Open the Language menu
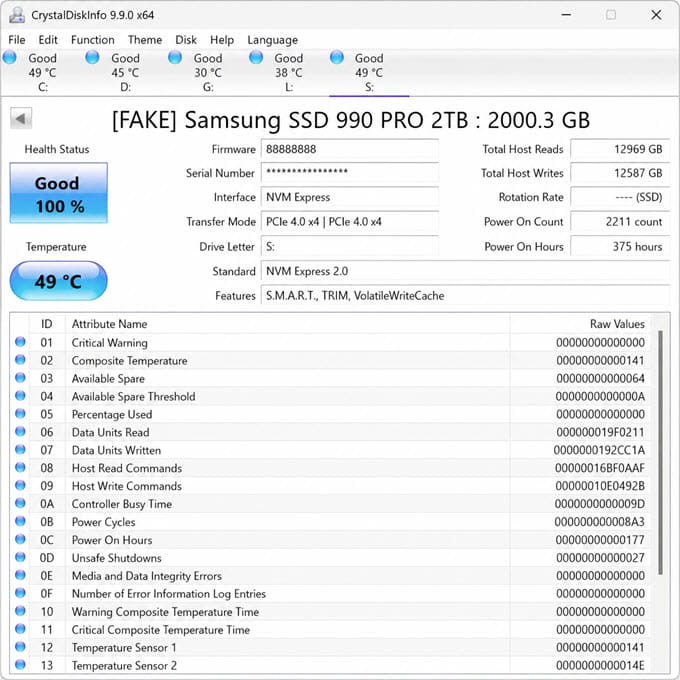This screenshot has width=680, height=680. (x=272, y=40)
